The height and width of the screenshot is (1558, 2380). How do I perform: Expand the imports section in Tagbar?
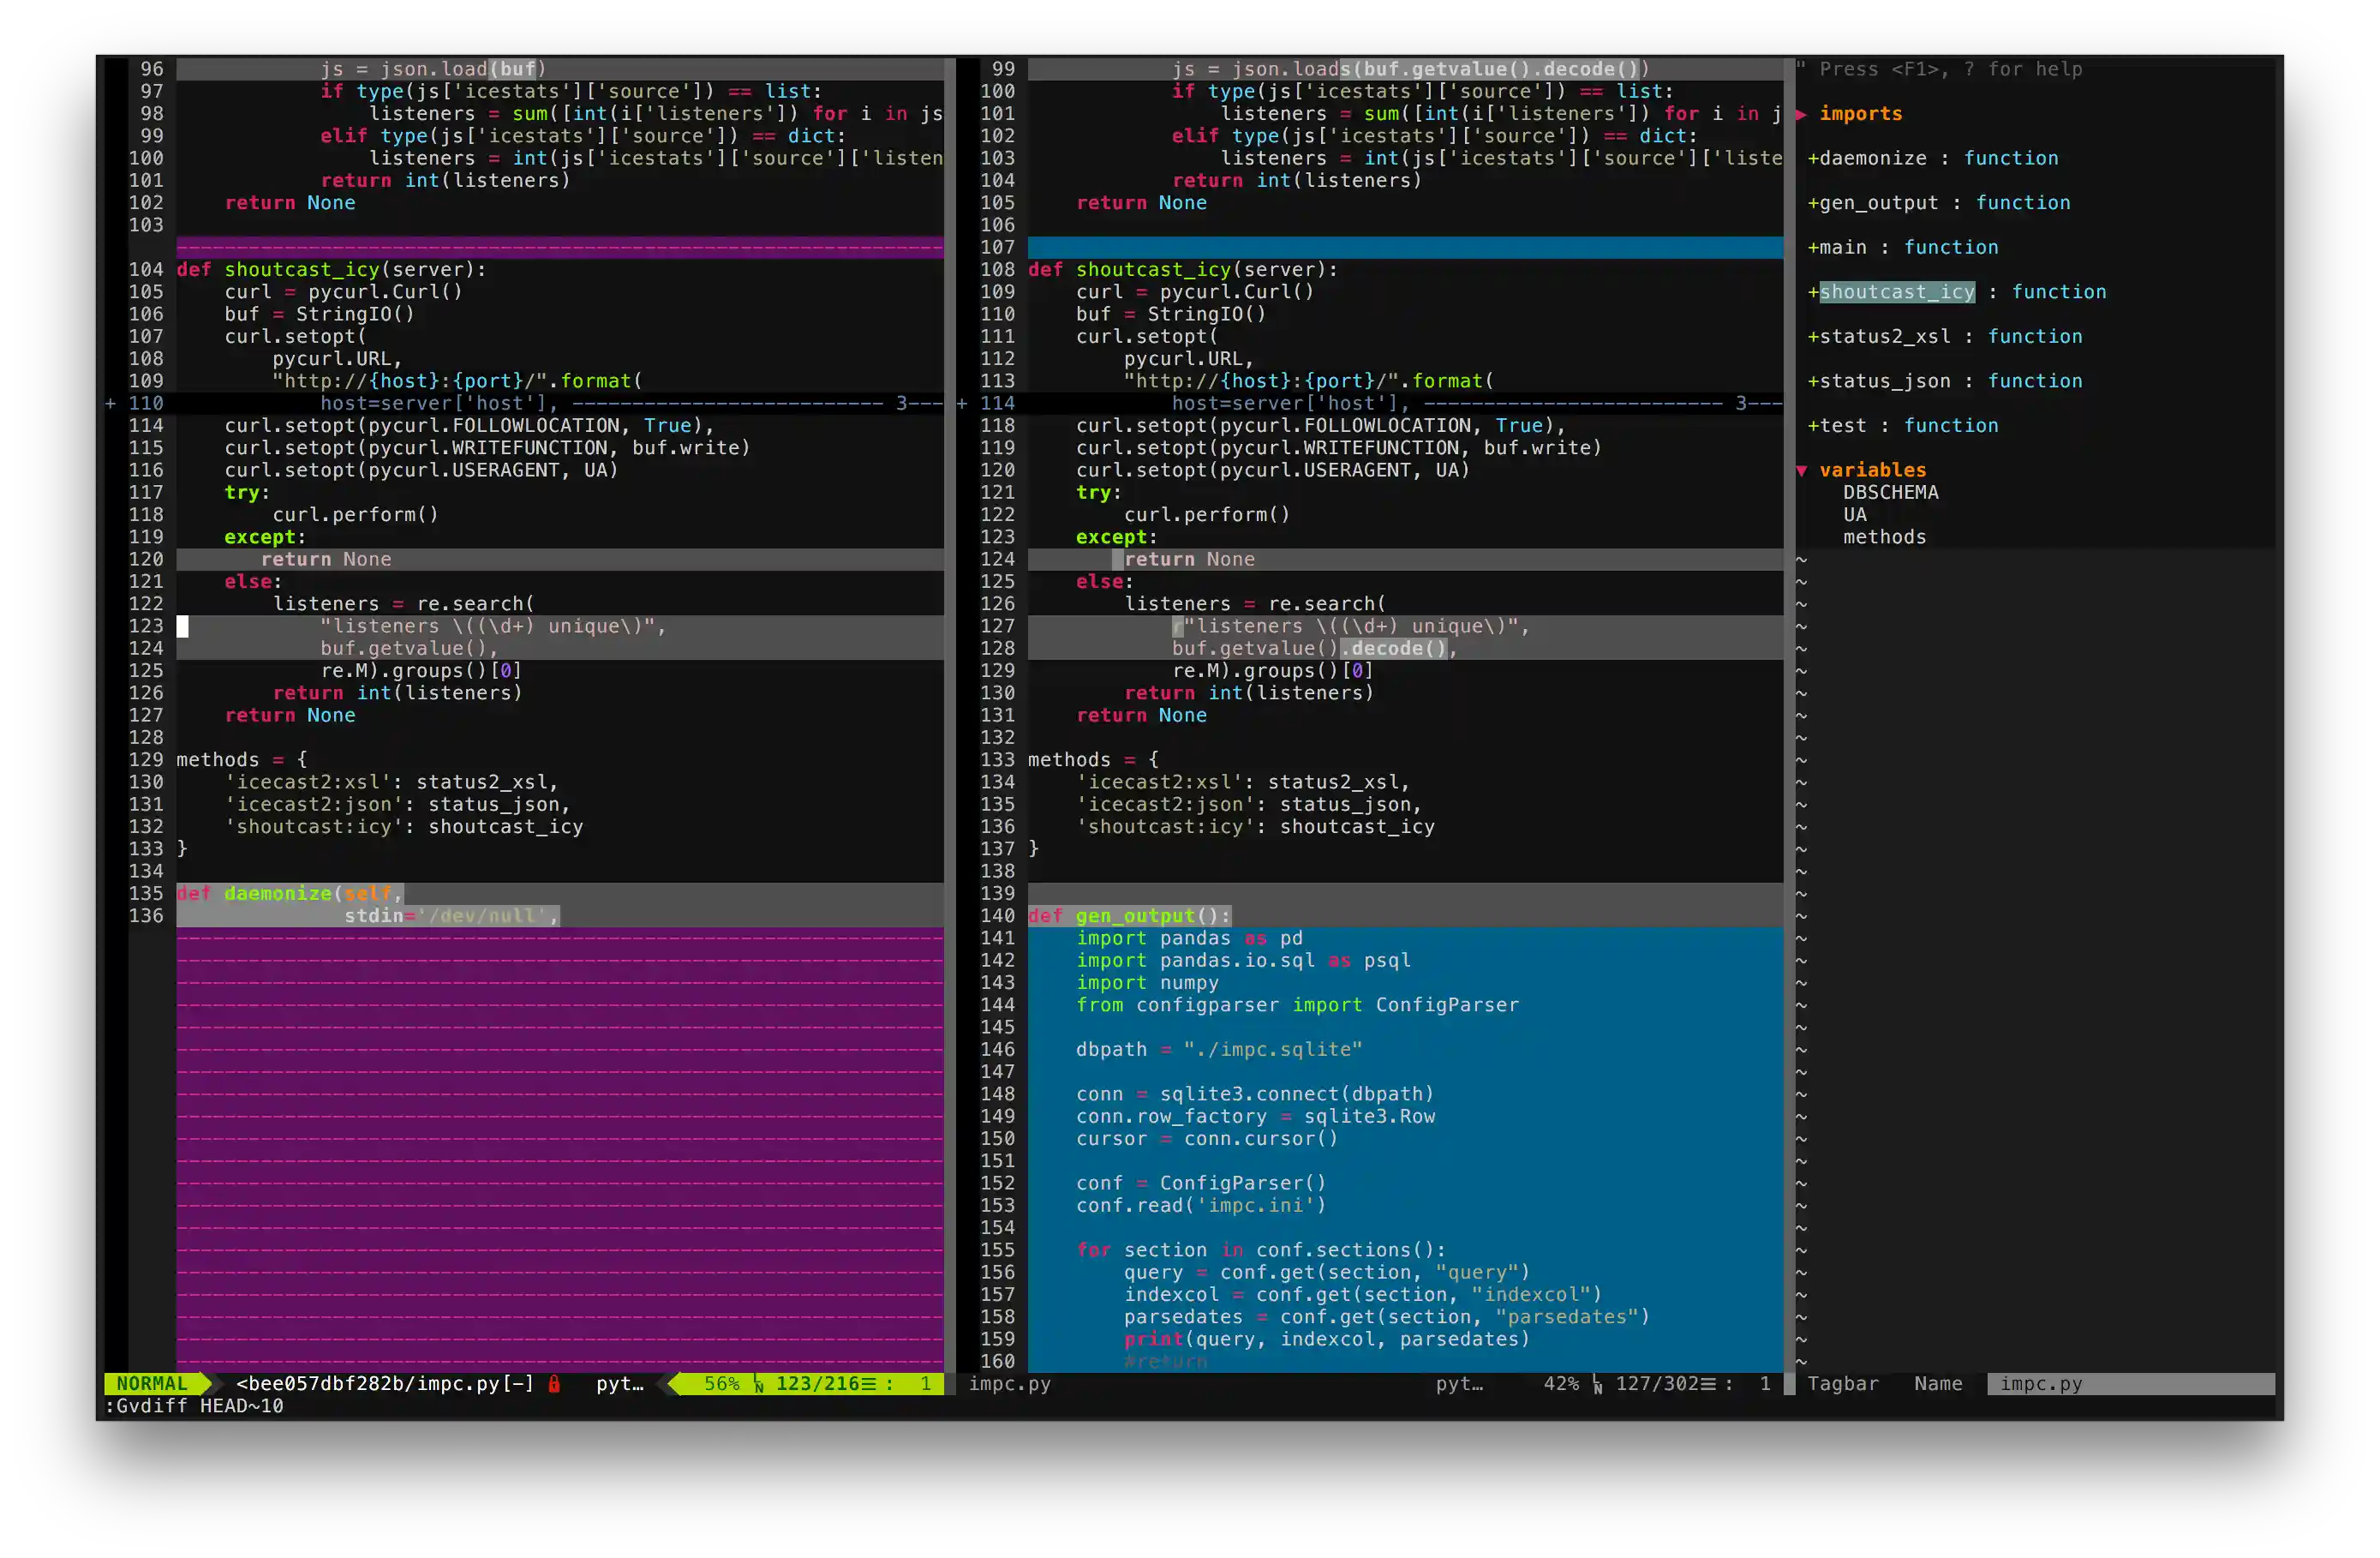click(x=1801, y=113)
